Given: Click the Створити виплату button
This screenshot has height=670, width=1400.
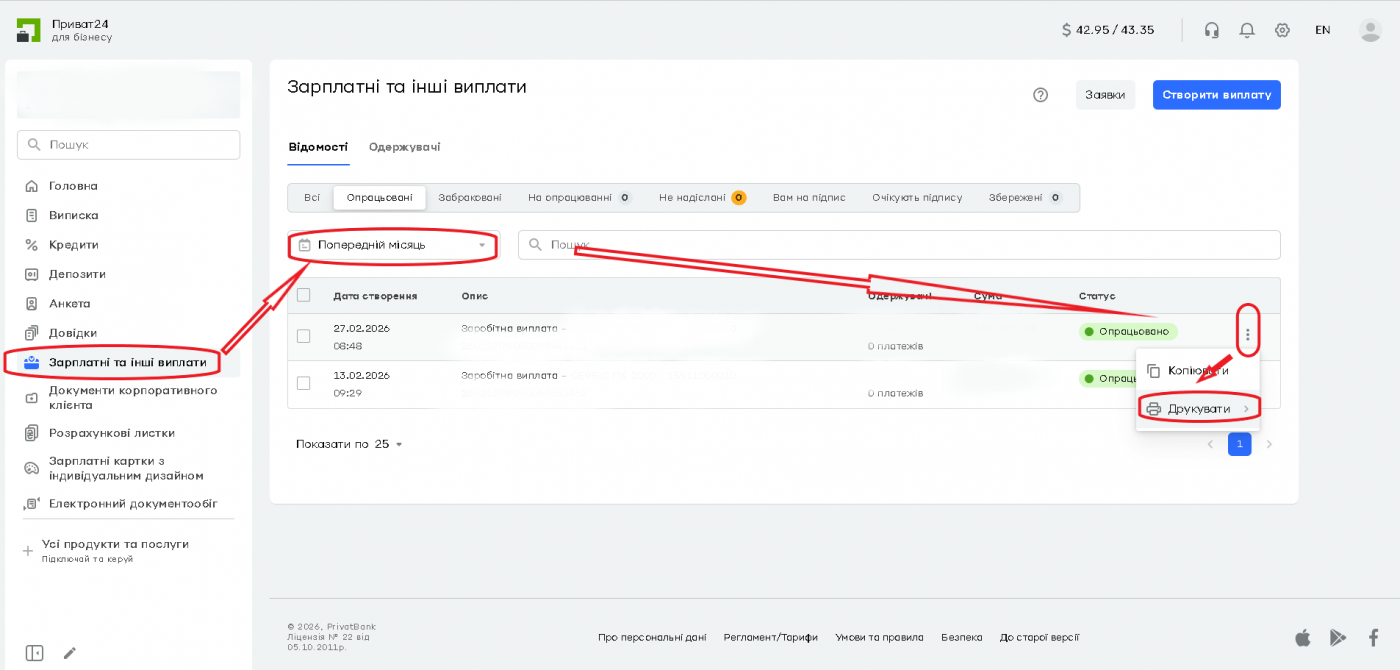Looking at the screenshot, I should (x=1216, y=95).
